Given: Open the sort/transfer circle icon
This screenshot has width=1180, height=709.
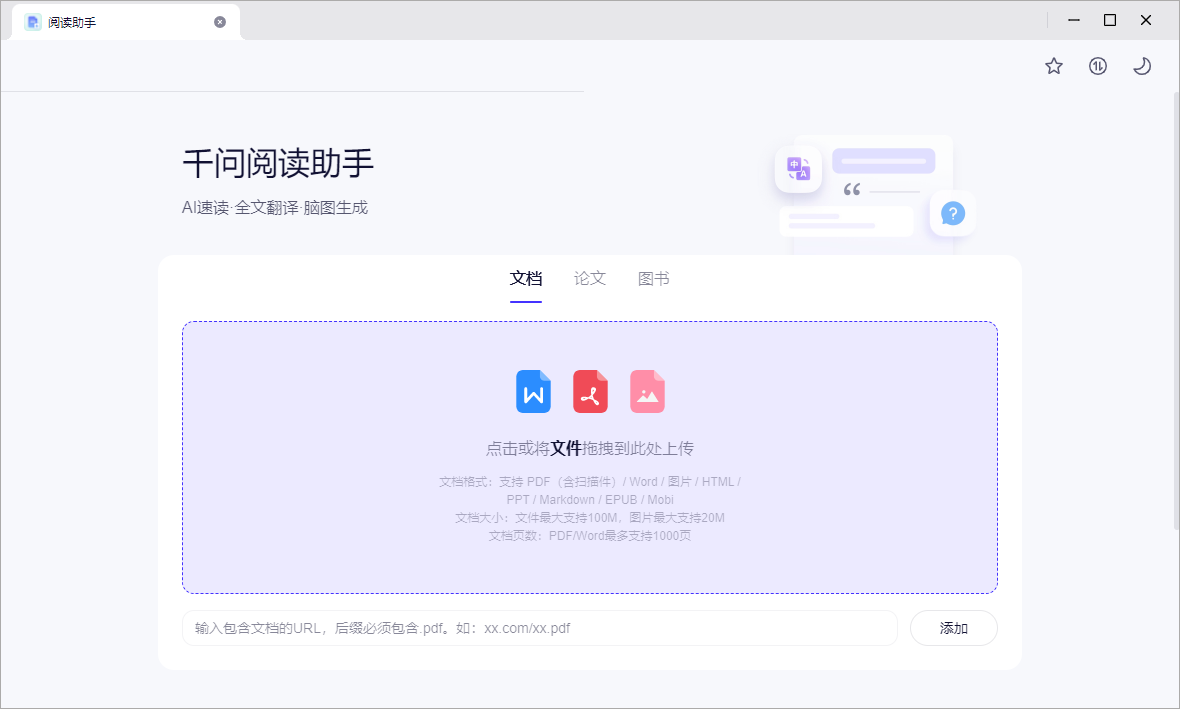Looking at the screenshot, I should [1097, 65].
